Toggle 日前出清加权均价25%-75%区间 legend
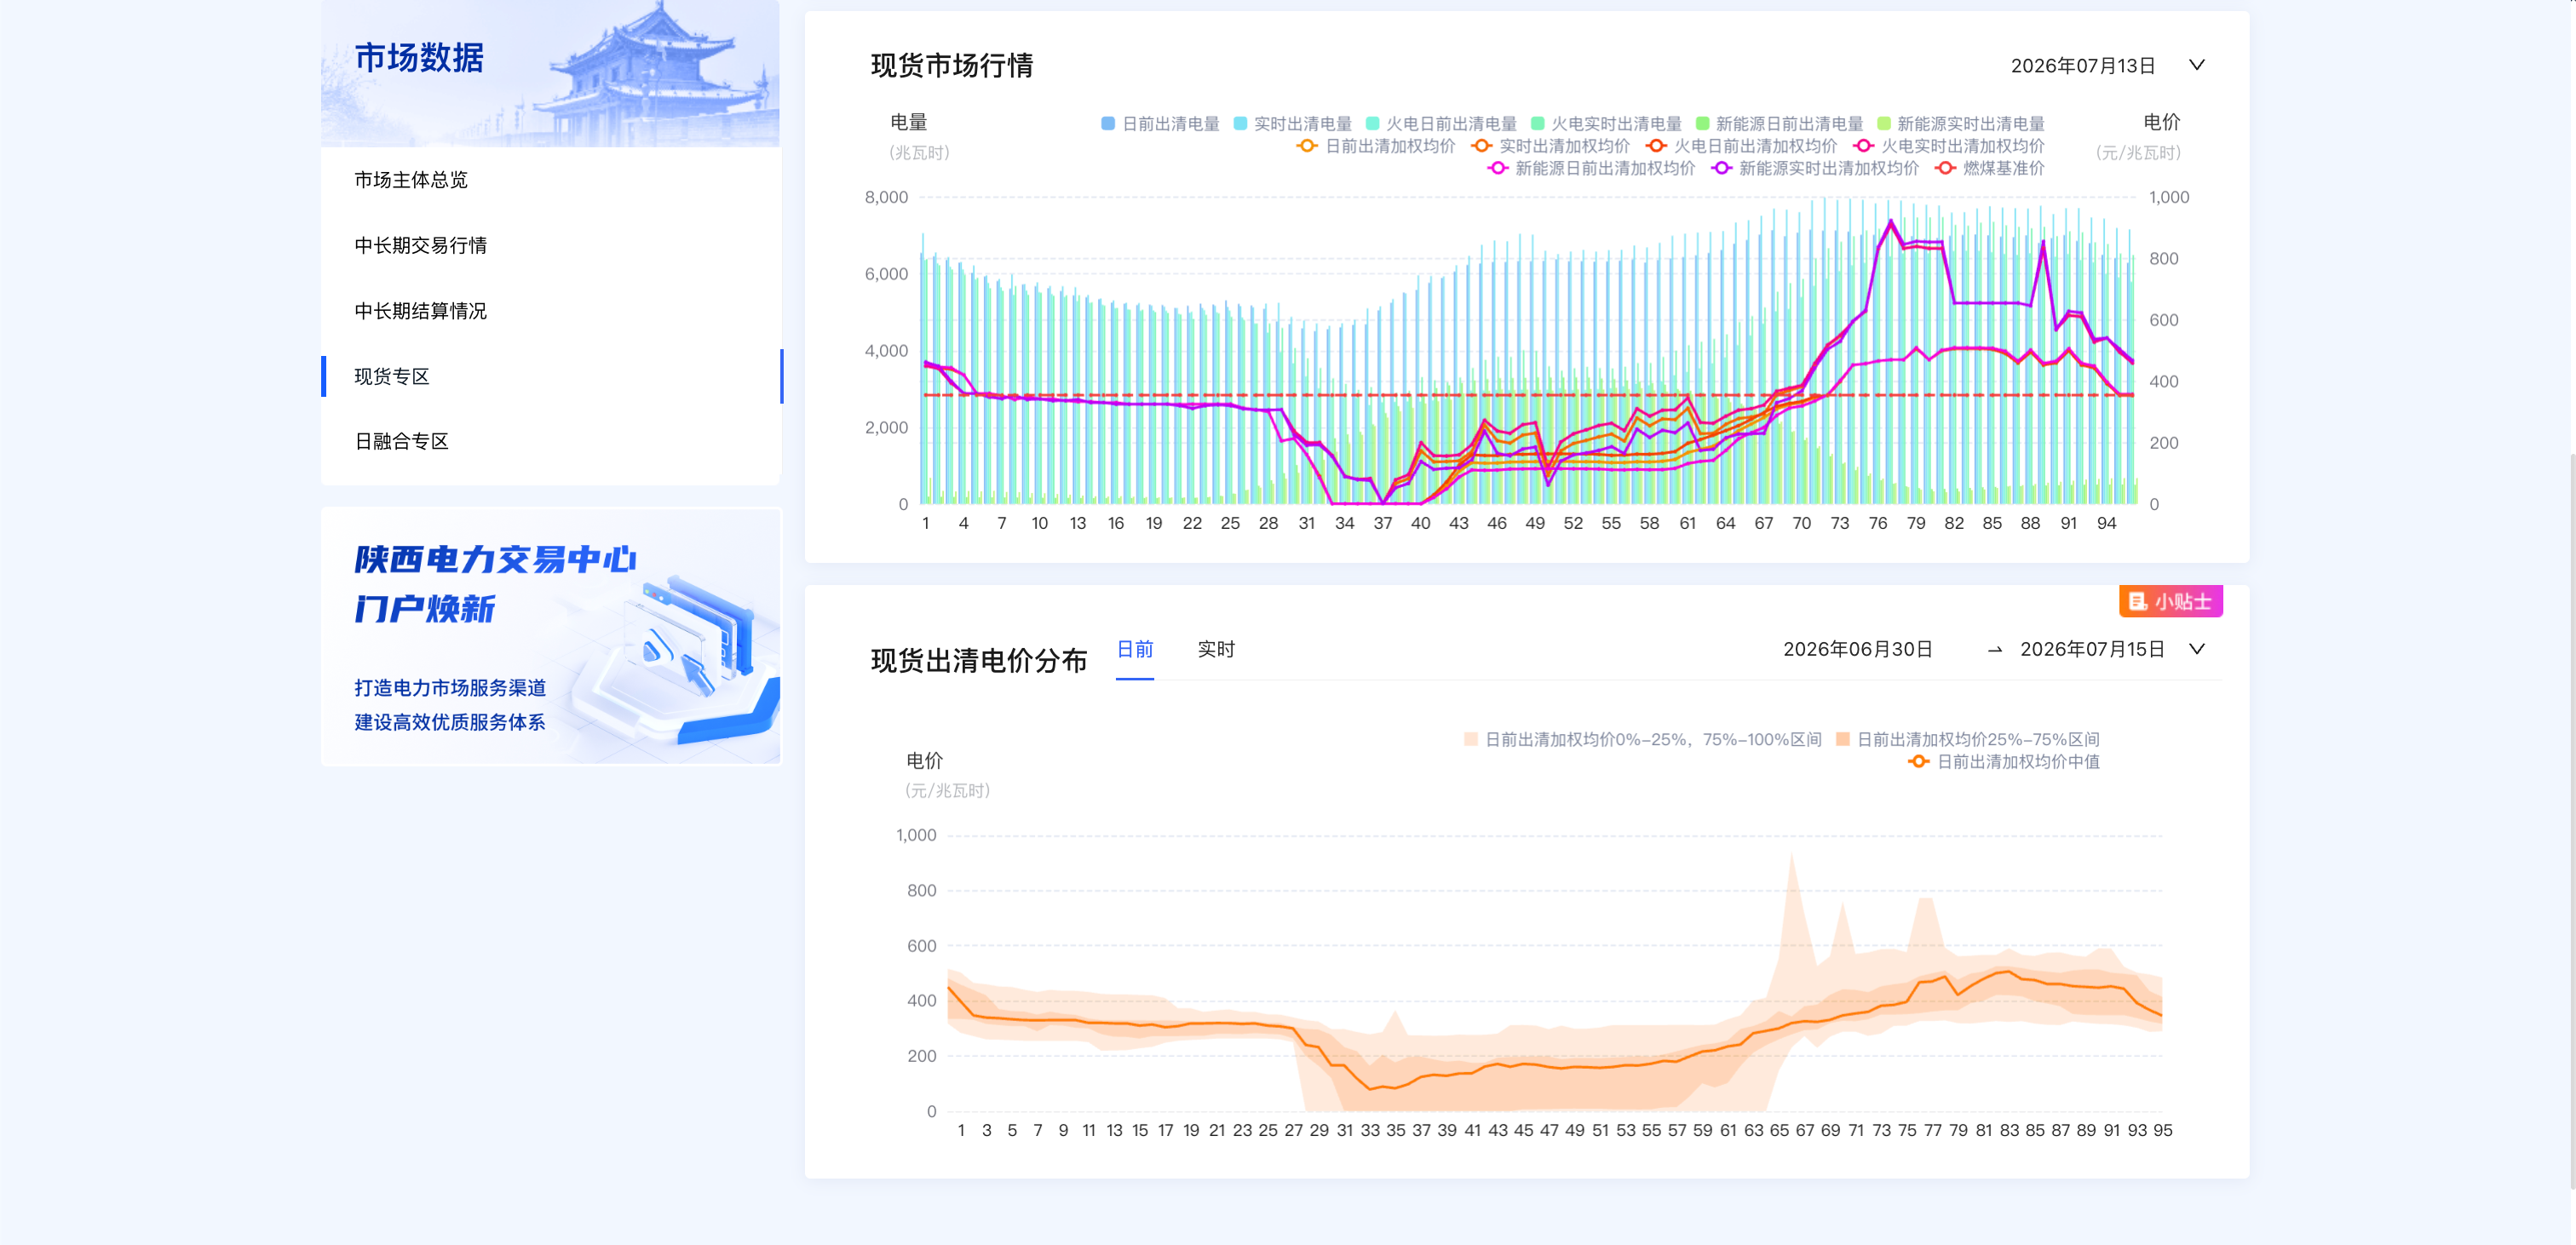 tap(1967, 740)
